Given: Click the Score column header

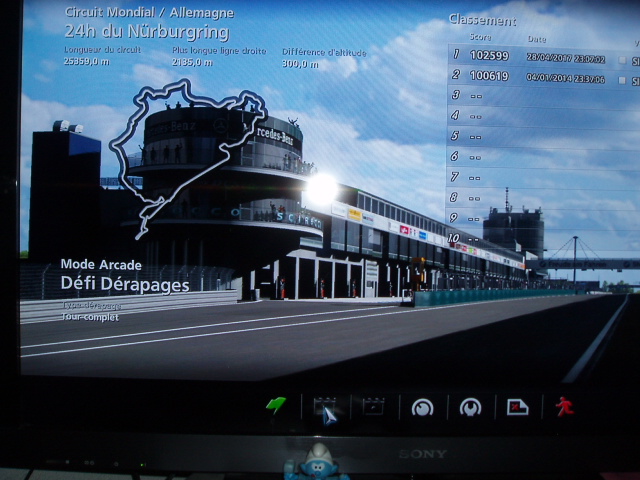Looking at the screenshot, I should click(x=480, y=37).
